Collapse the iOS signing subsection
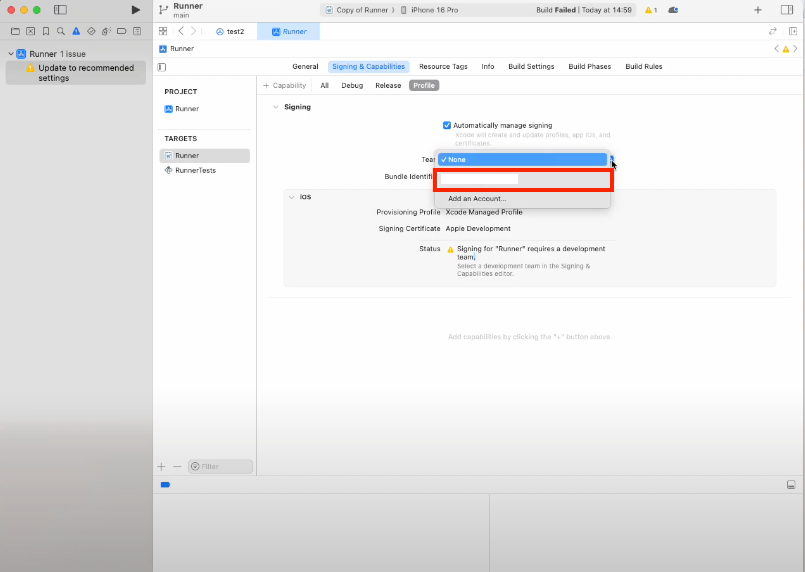The image size is (805, 572). coord(292,197)
